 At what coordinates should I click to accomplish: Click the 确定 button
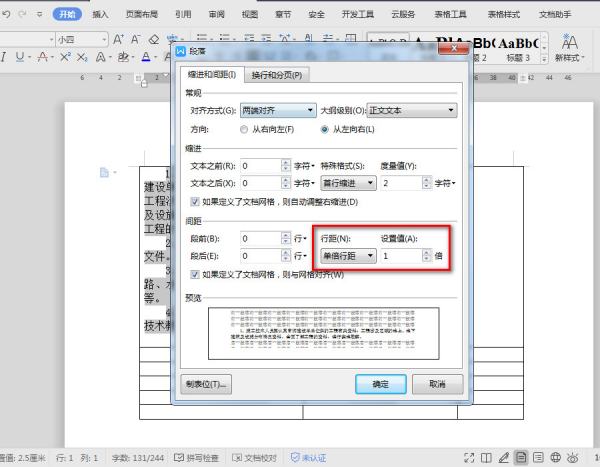pos(380,383)
